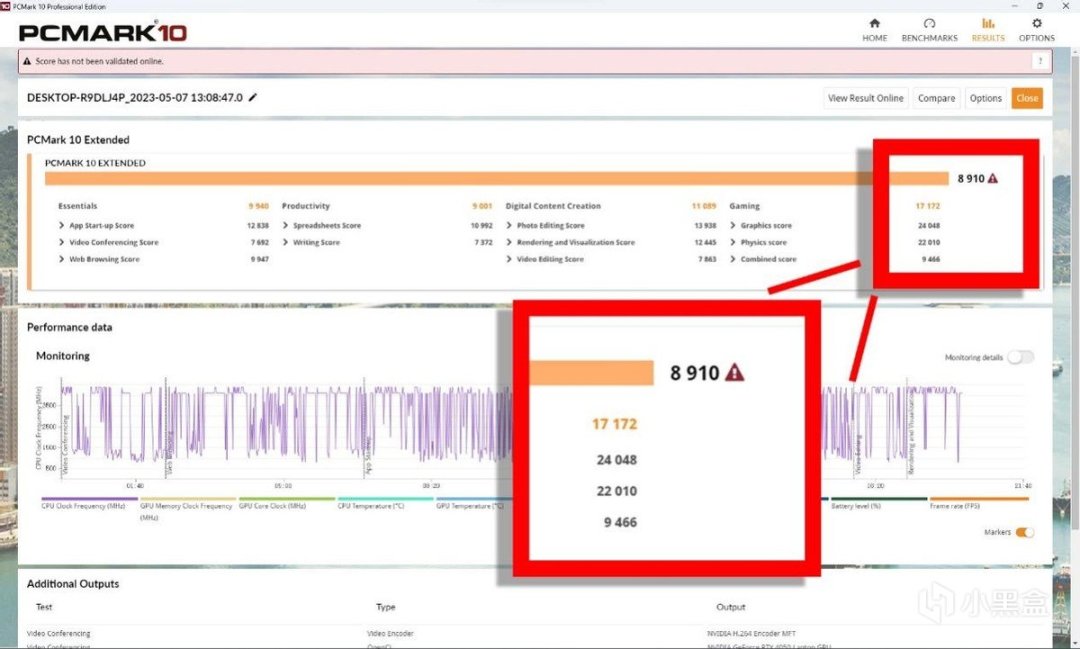Click the Video Conferencing marker in chart
Screen dimensions: 1080x649
pyautogui.click(x=65, y=444)
